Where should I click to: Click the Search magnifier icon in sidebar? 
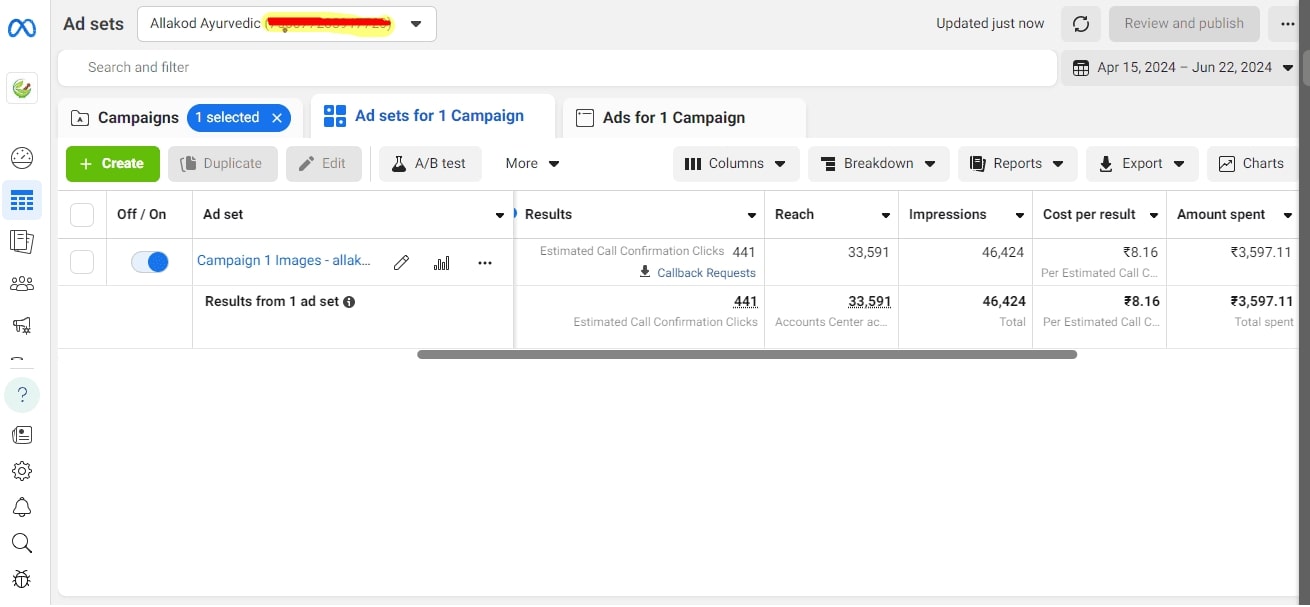(22, 543)
